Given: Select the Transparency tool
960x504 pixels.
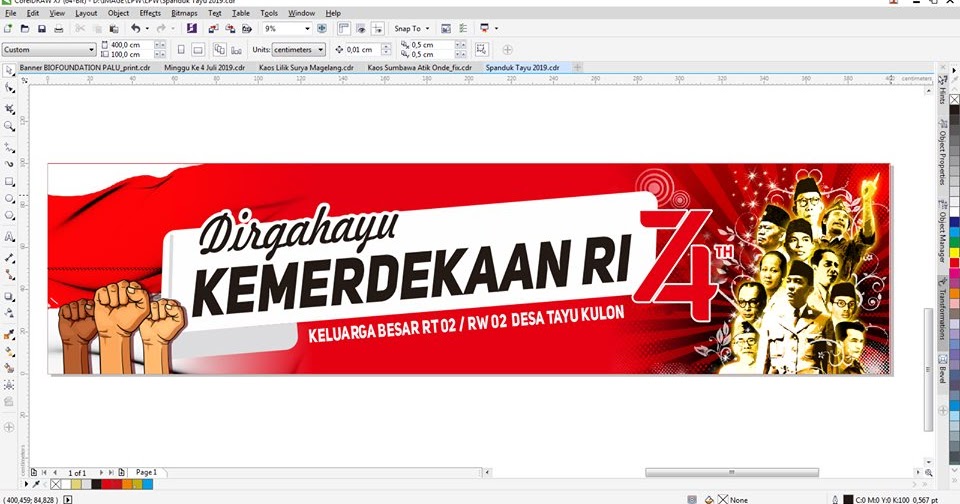Looking at the screenshot, I should [9, 313].
